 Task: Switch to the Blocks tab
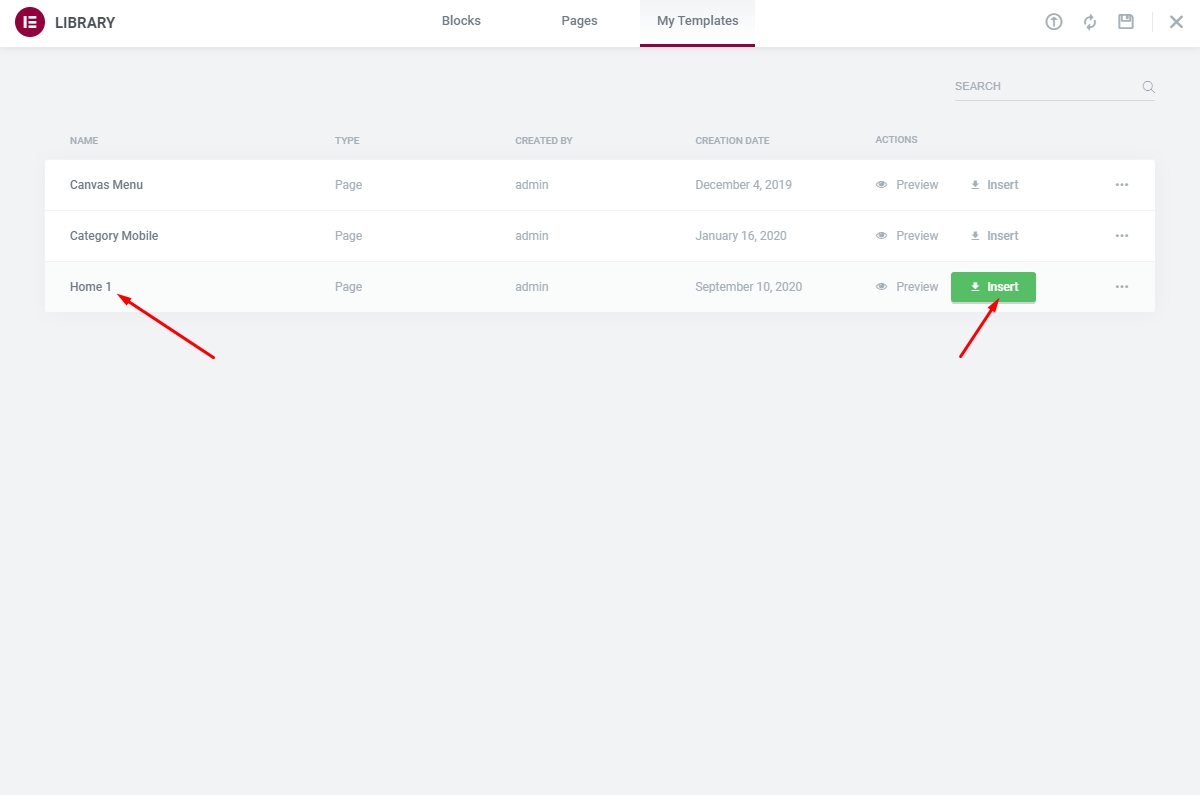pos(461,21)
